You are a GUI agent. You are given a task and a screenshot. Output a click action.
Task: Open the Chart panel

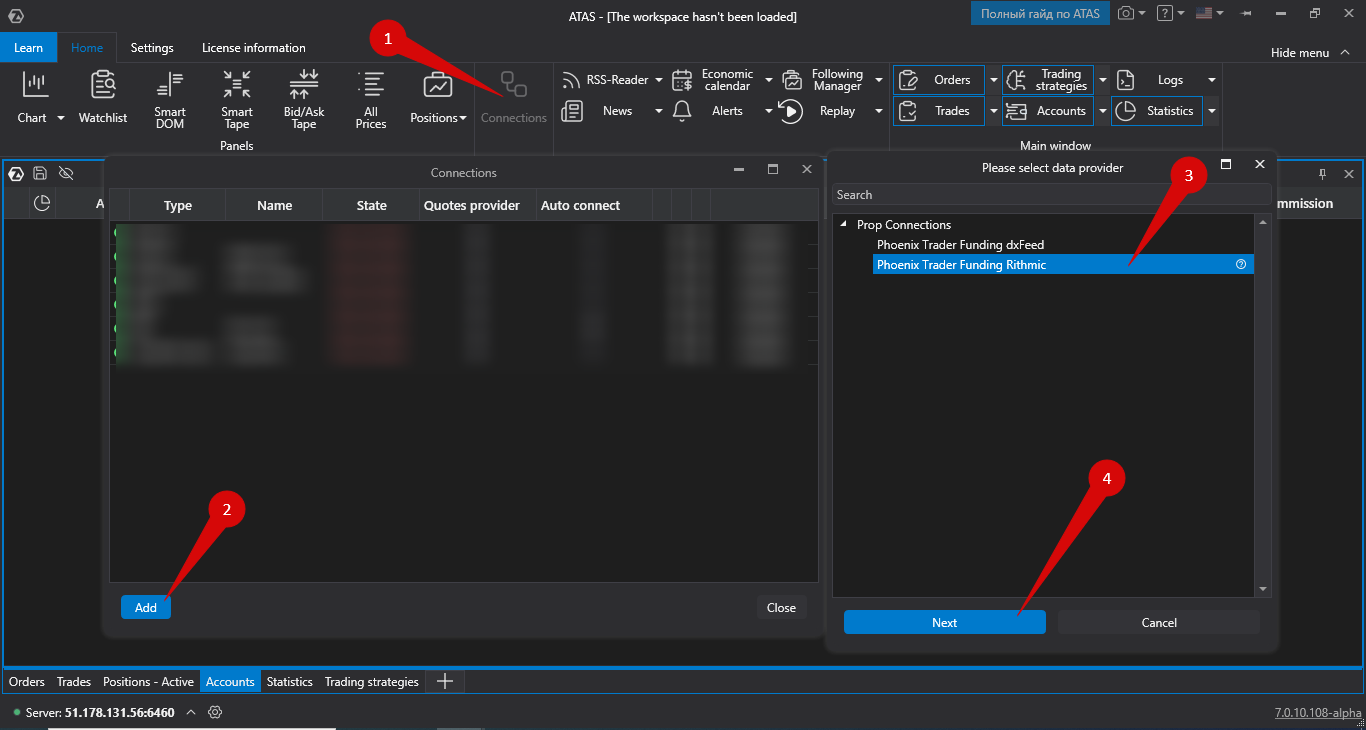[x=33, y=98]
